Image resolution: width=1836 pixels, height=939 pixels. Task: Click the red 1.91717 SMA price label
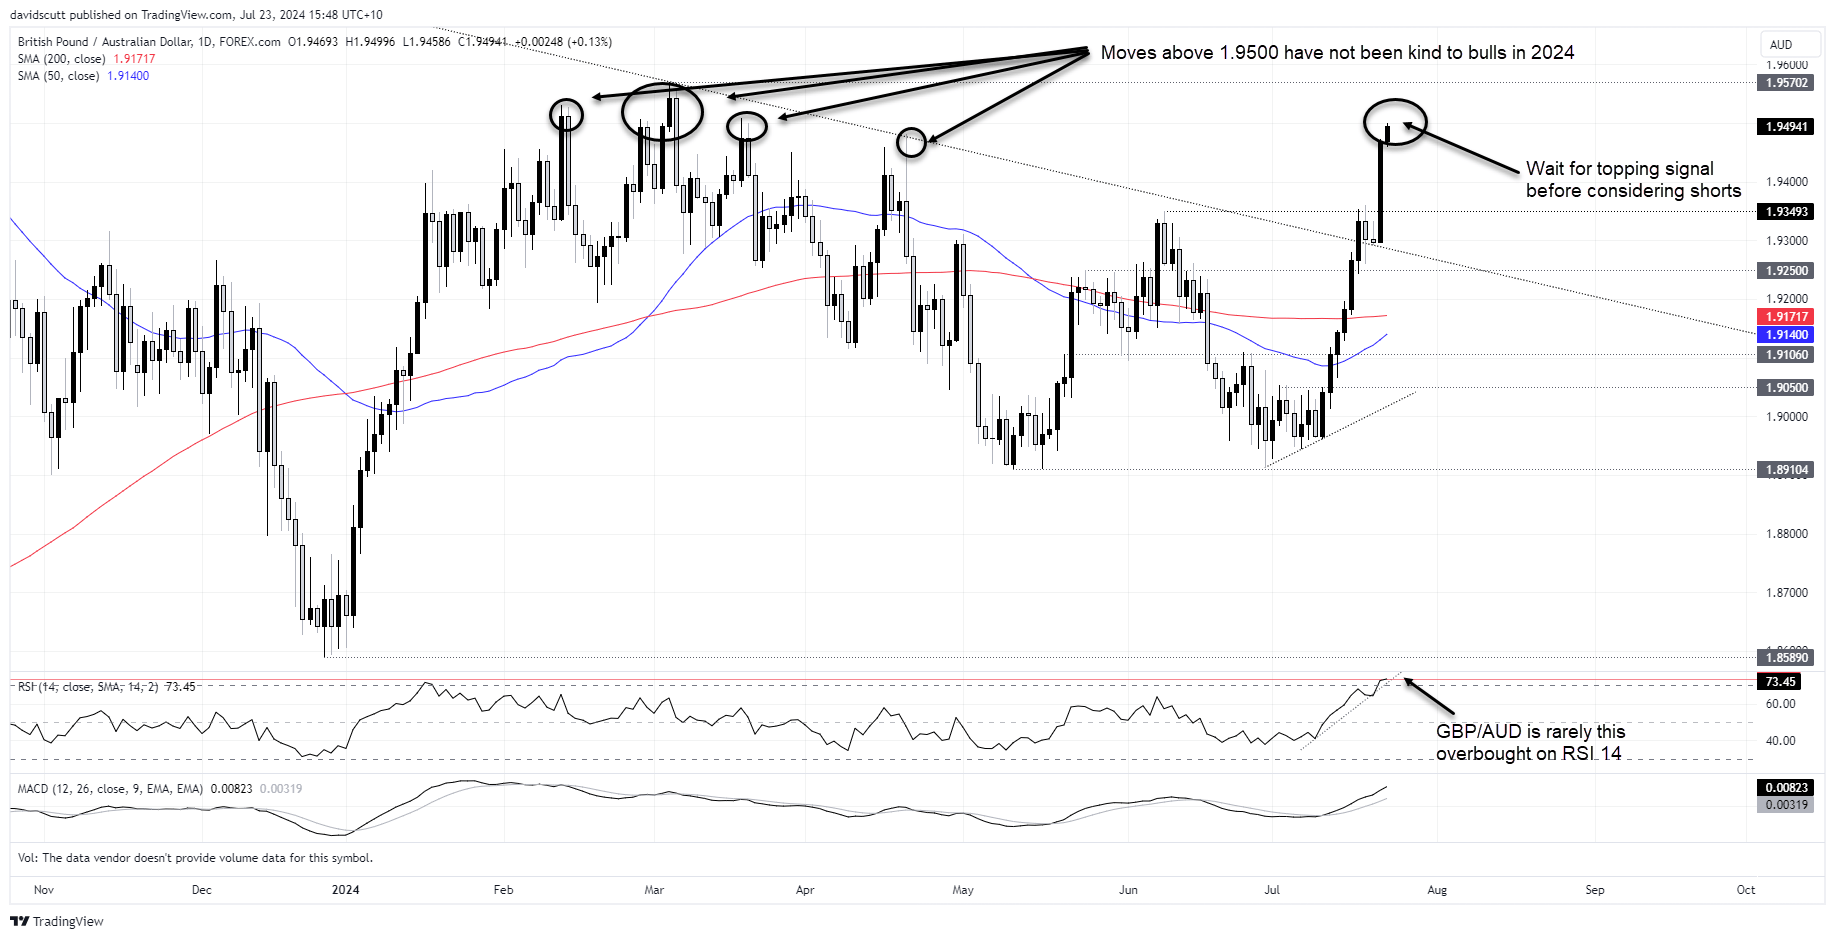point(1786,317)
